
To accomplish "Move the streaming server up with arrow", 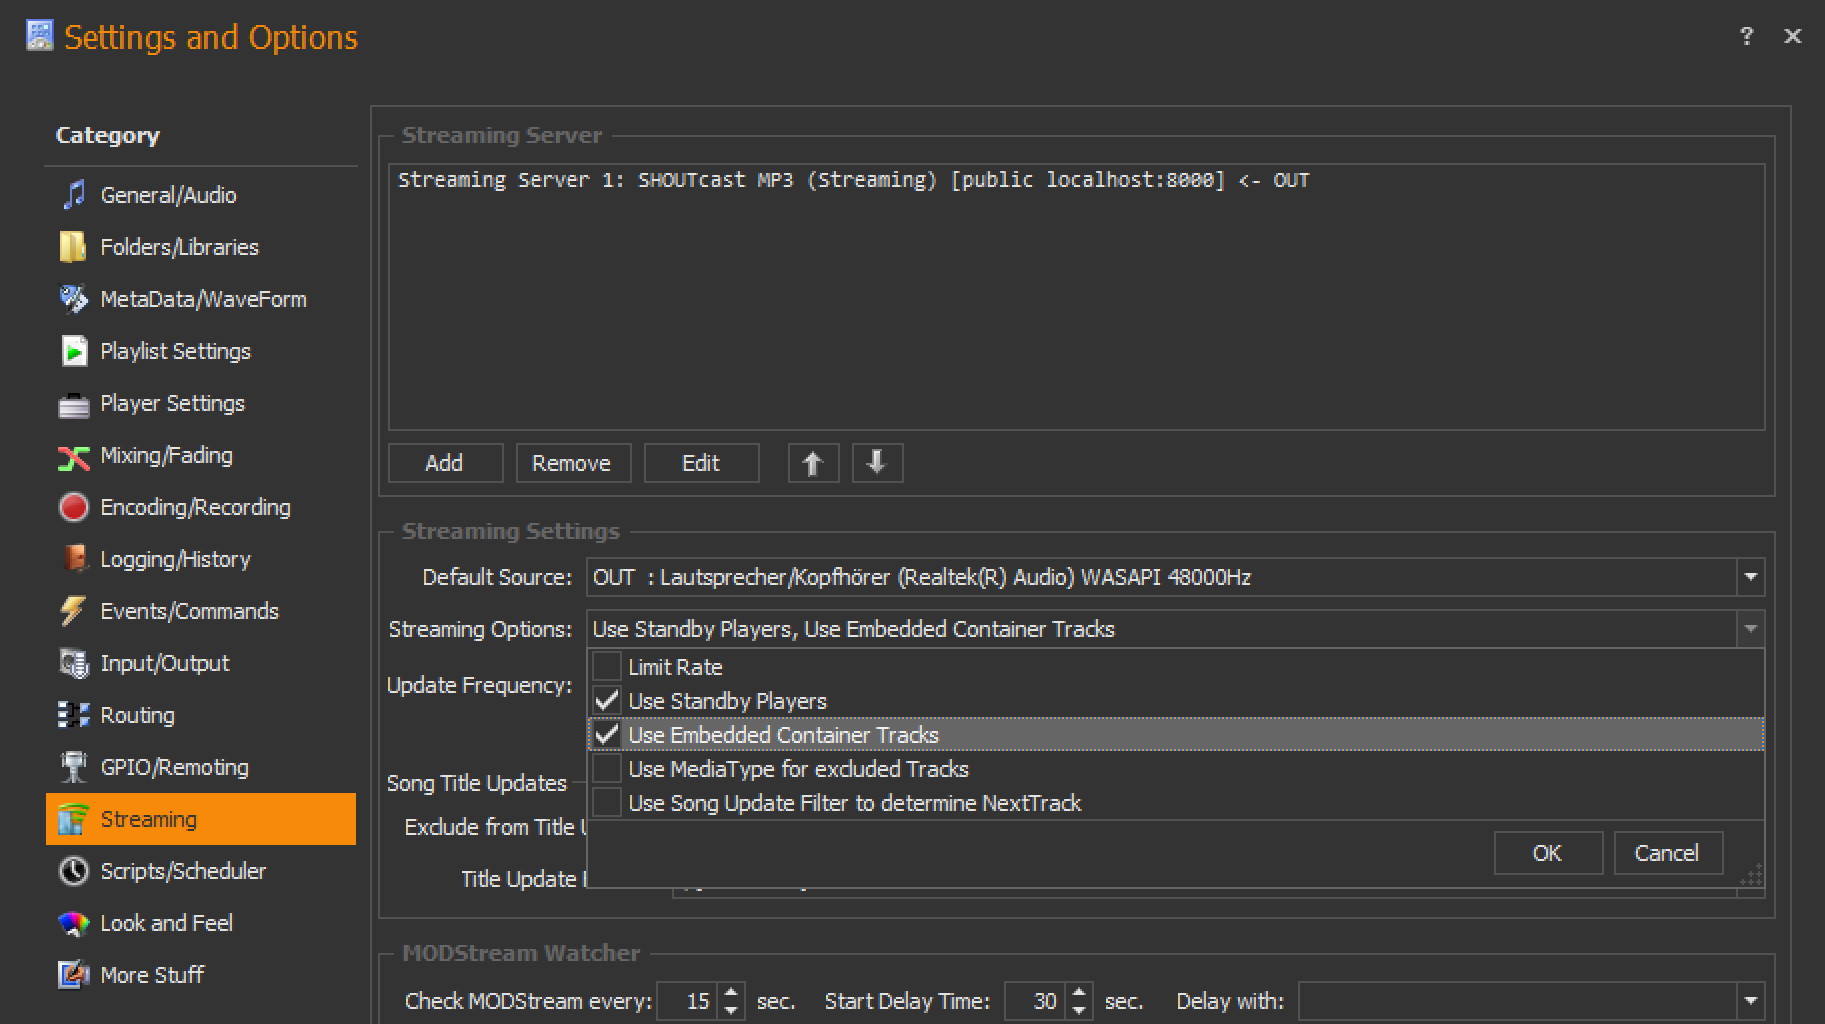I will pos(812,463).
